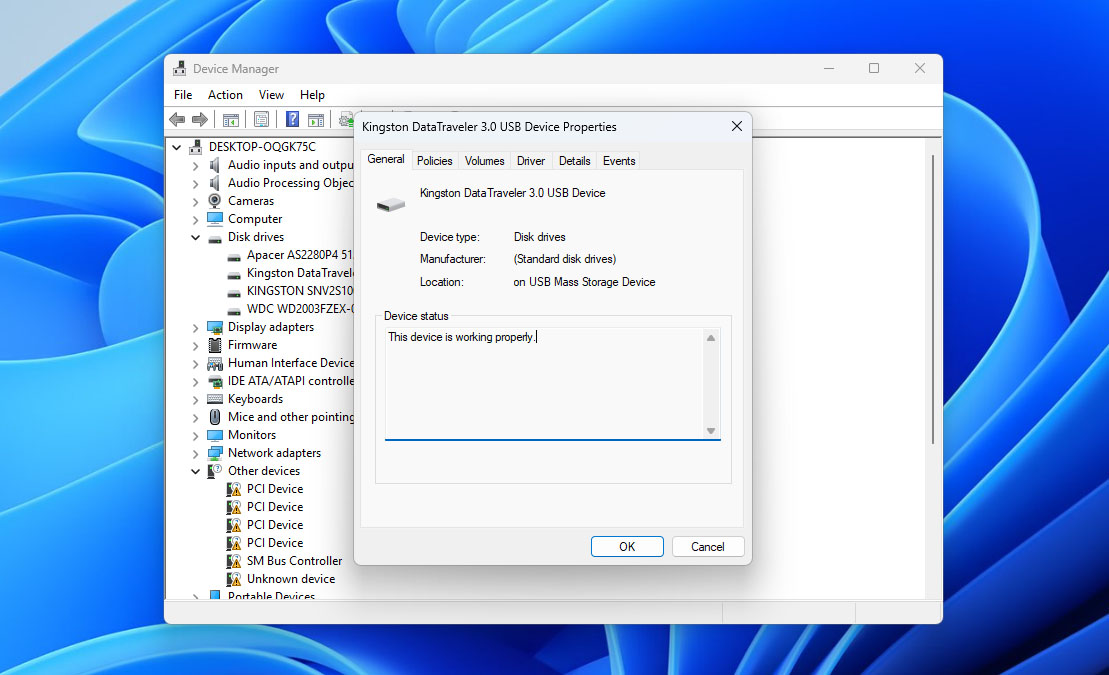Click the Properties toolbar icon
Screen dimensions: 1109x675
click(261, 120)
